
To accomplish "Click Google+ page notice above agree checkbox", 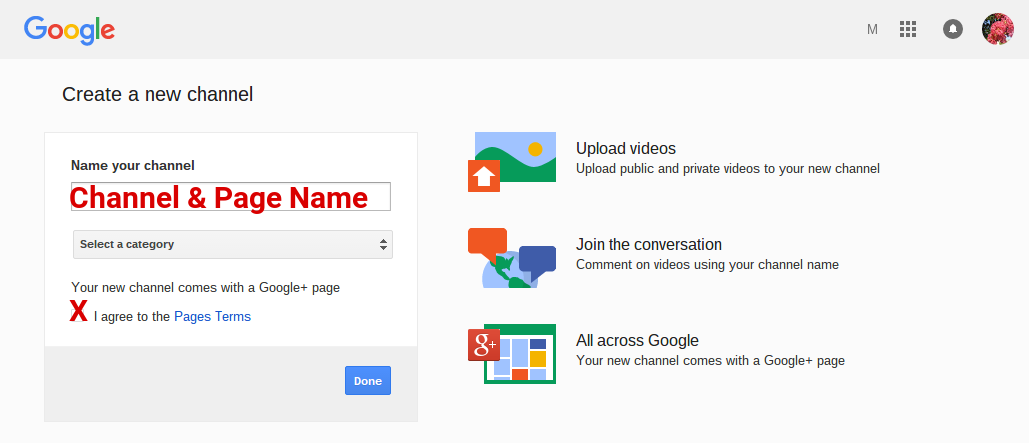I will coord(205,287).
